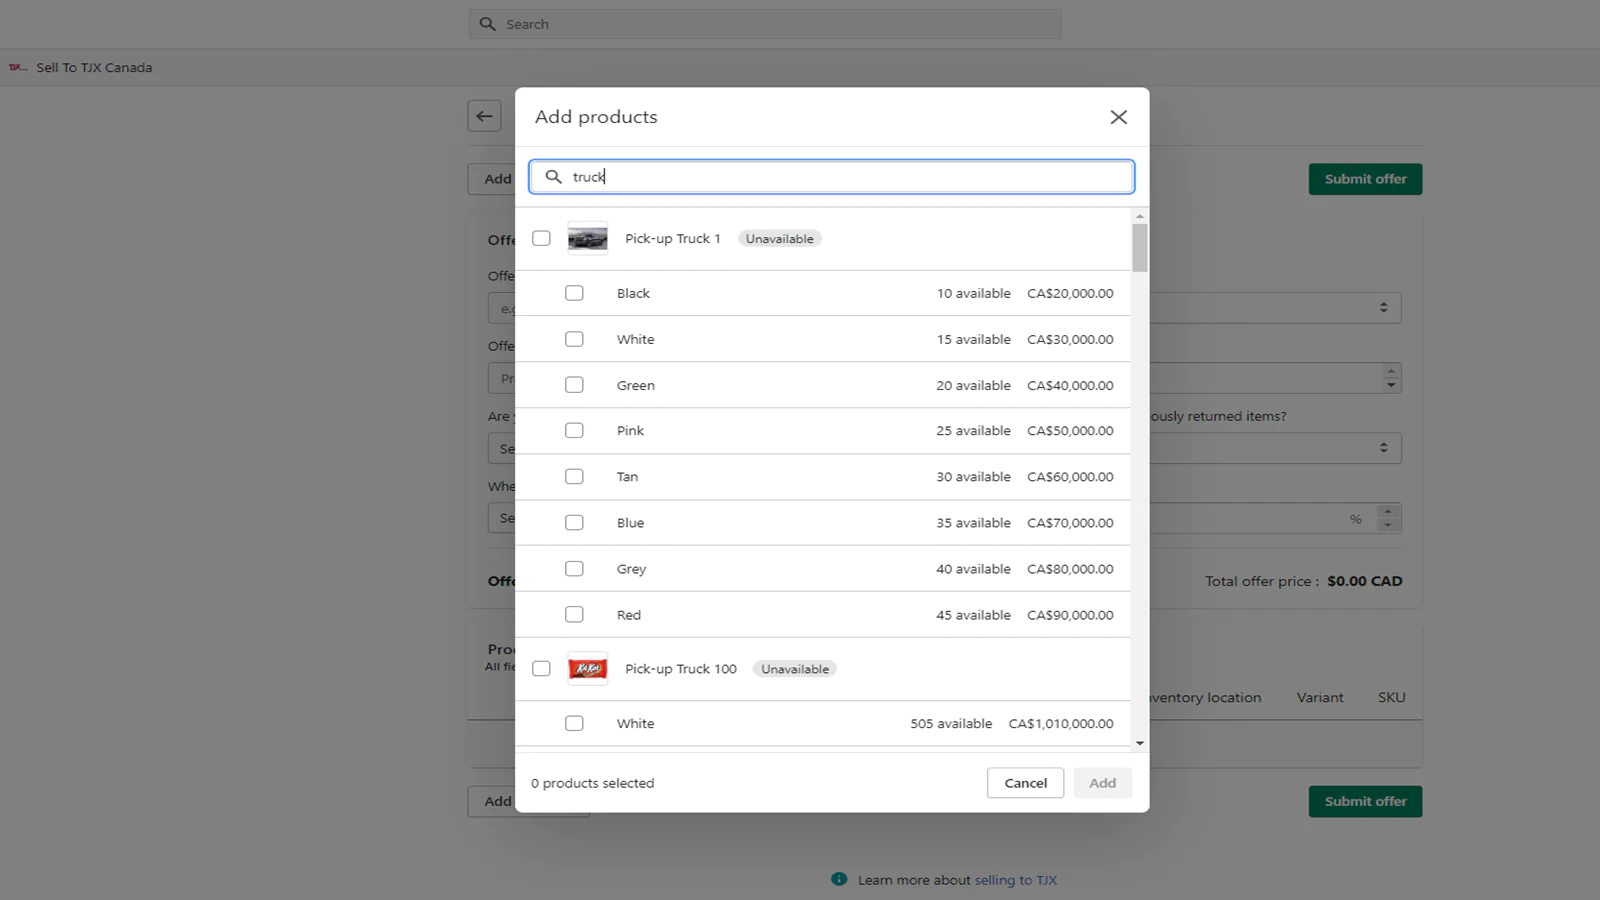Open the selling to TJX link

coord(1015,880)
